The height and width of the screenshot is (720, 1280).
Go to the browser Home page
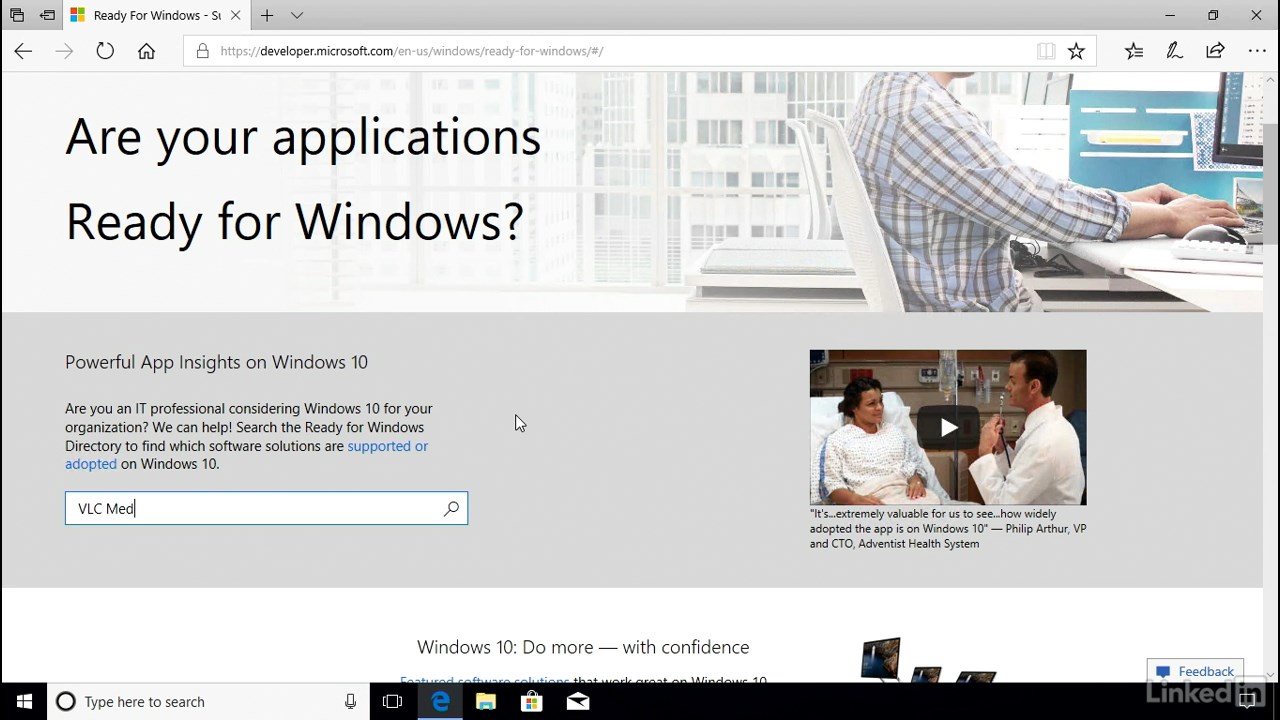tap(146, 51)
